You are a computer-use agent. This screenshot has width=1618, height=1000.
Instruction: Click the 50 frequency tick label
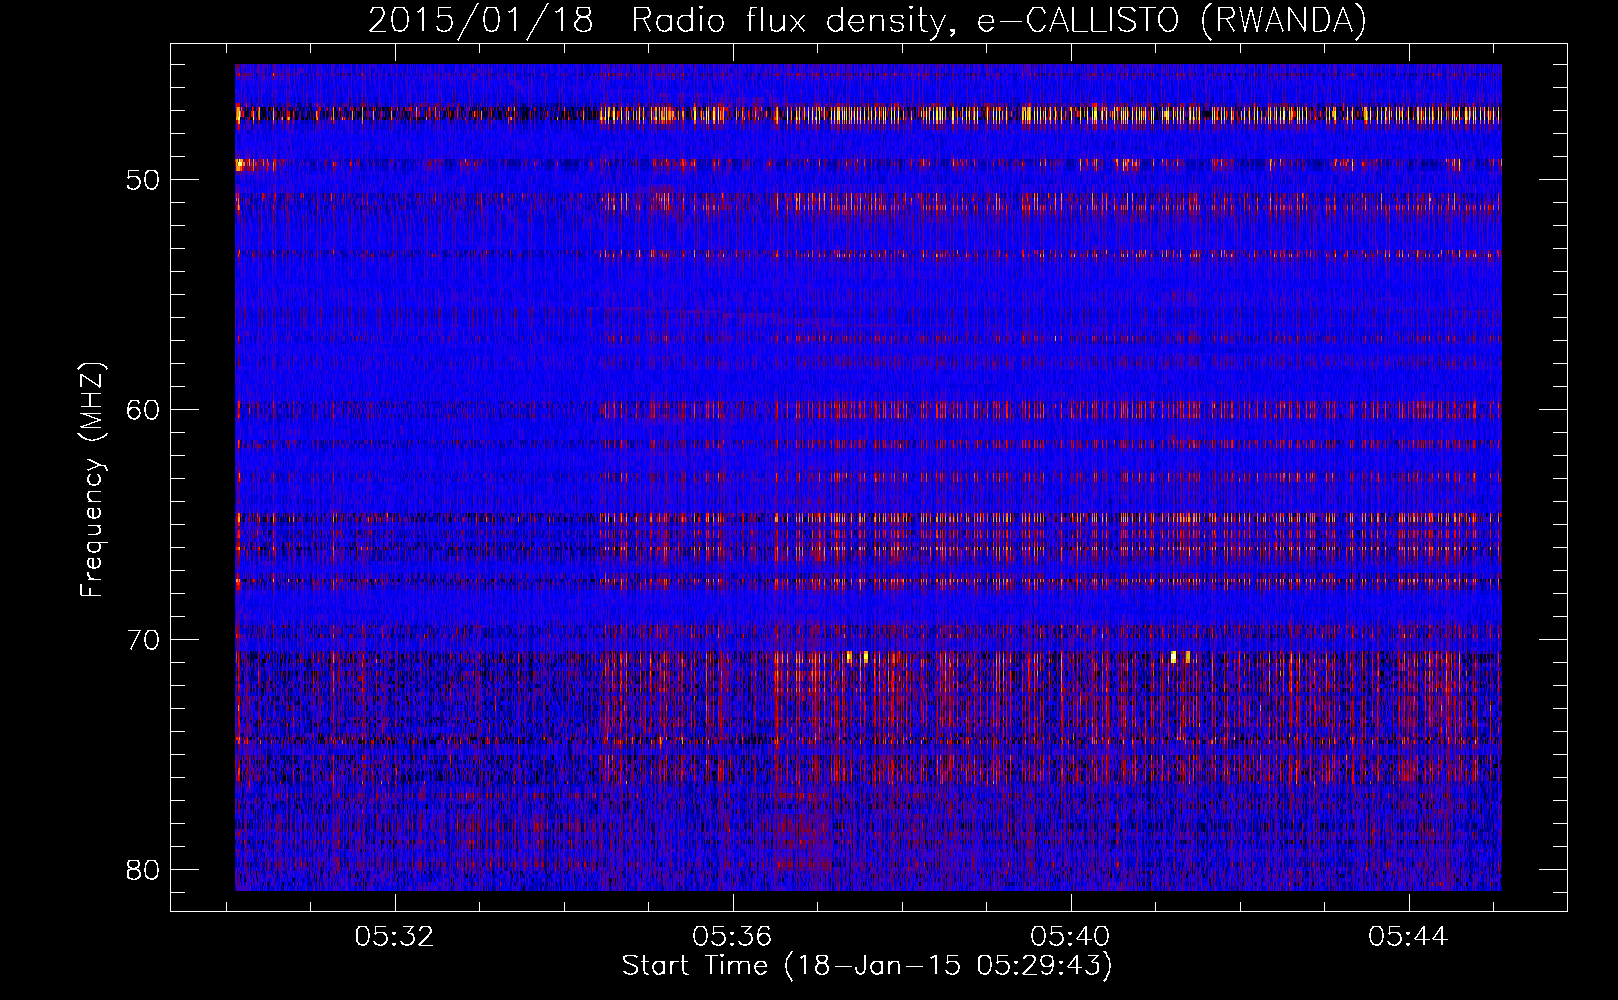144,180
